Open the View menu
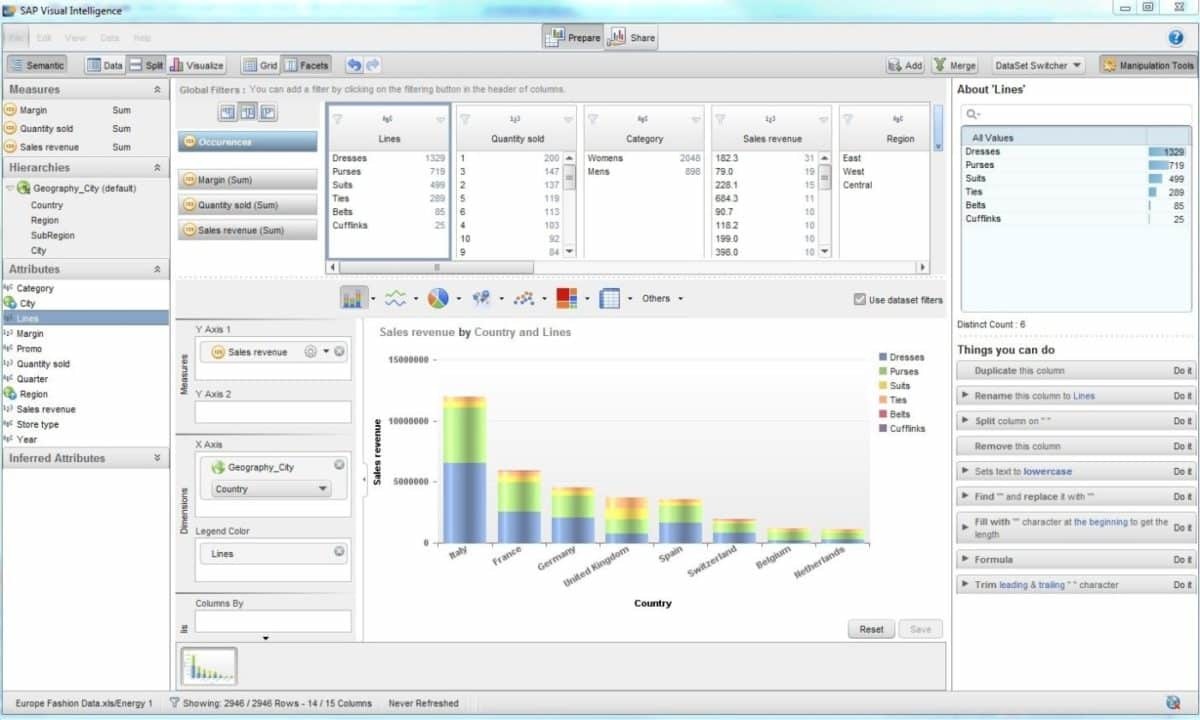 [76, 38]
